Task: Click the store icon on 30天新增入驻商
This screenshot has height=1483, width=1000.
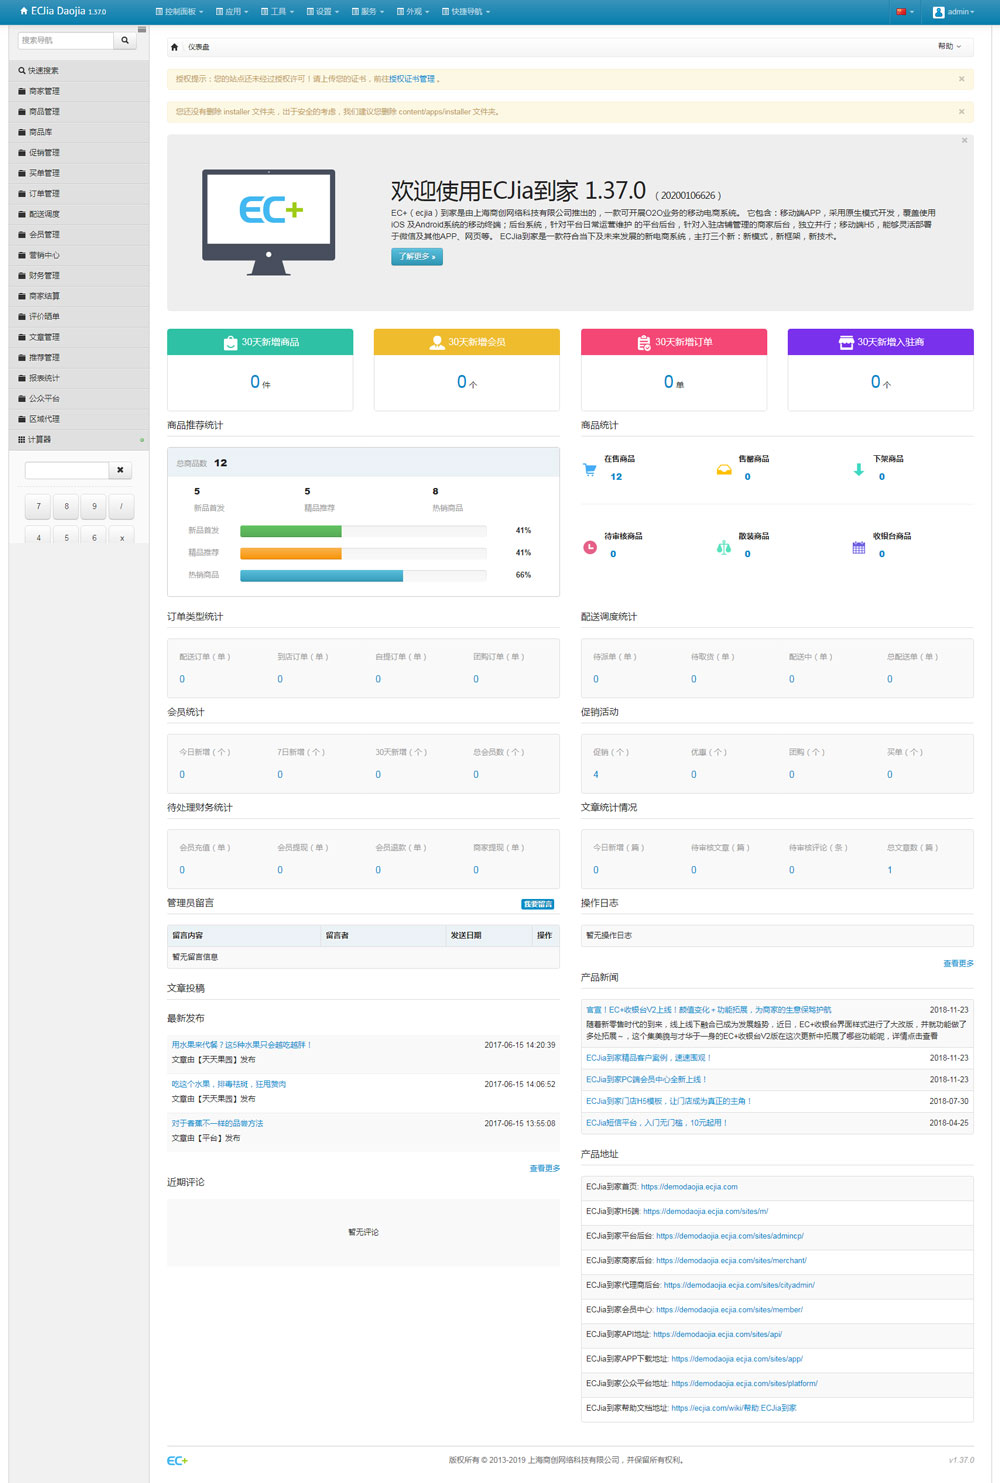Action: pyautogui.click(x=846, y=342)
